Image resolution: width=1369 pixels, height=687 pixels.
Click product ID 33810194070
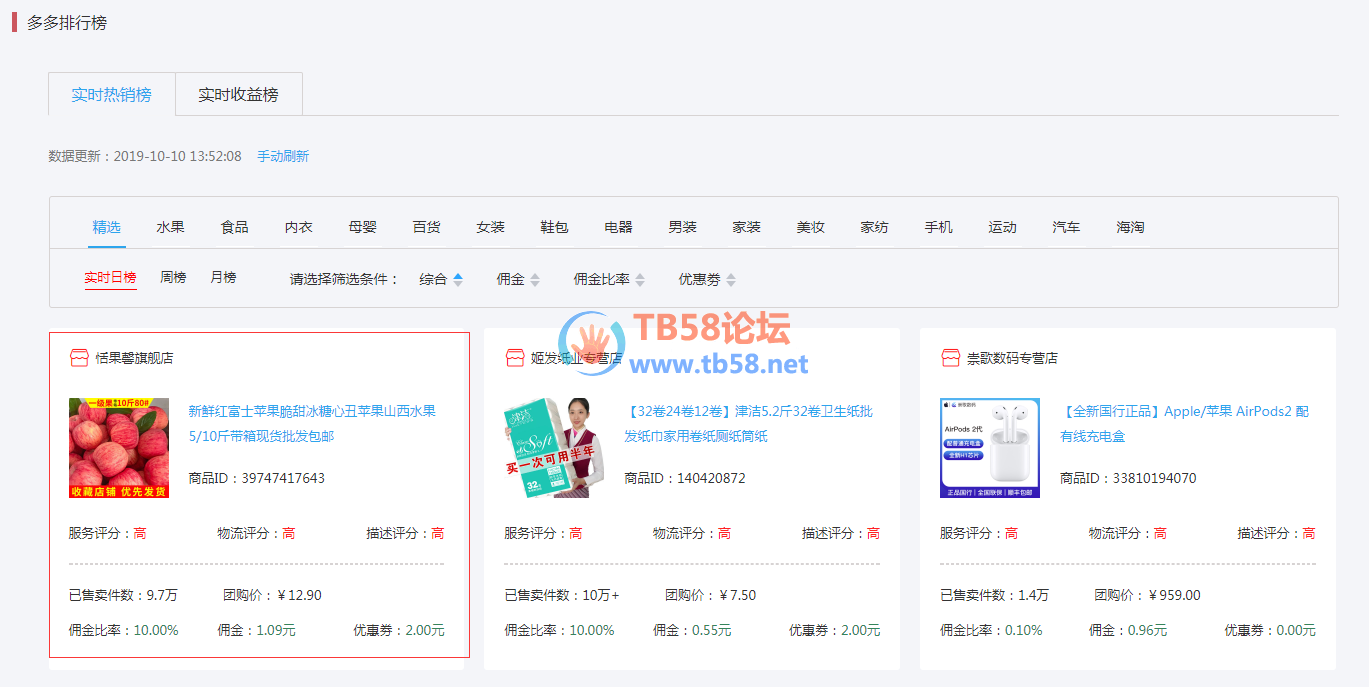tap(1155, 479)
